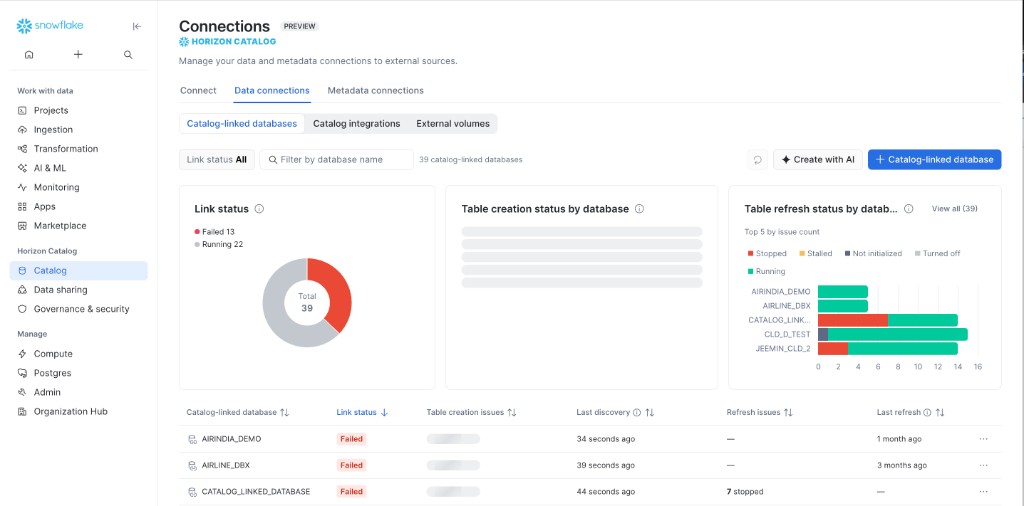Open Apps in the sidebar
1024x506 pixels.
pyautogui.click(x=78, y=206)
